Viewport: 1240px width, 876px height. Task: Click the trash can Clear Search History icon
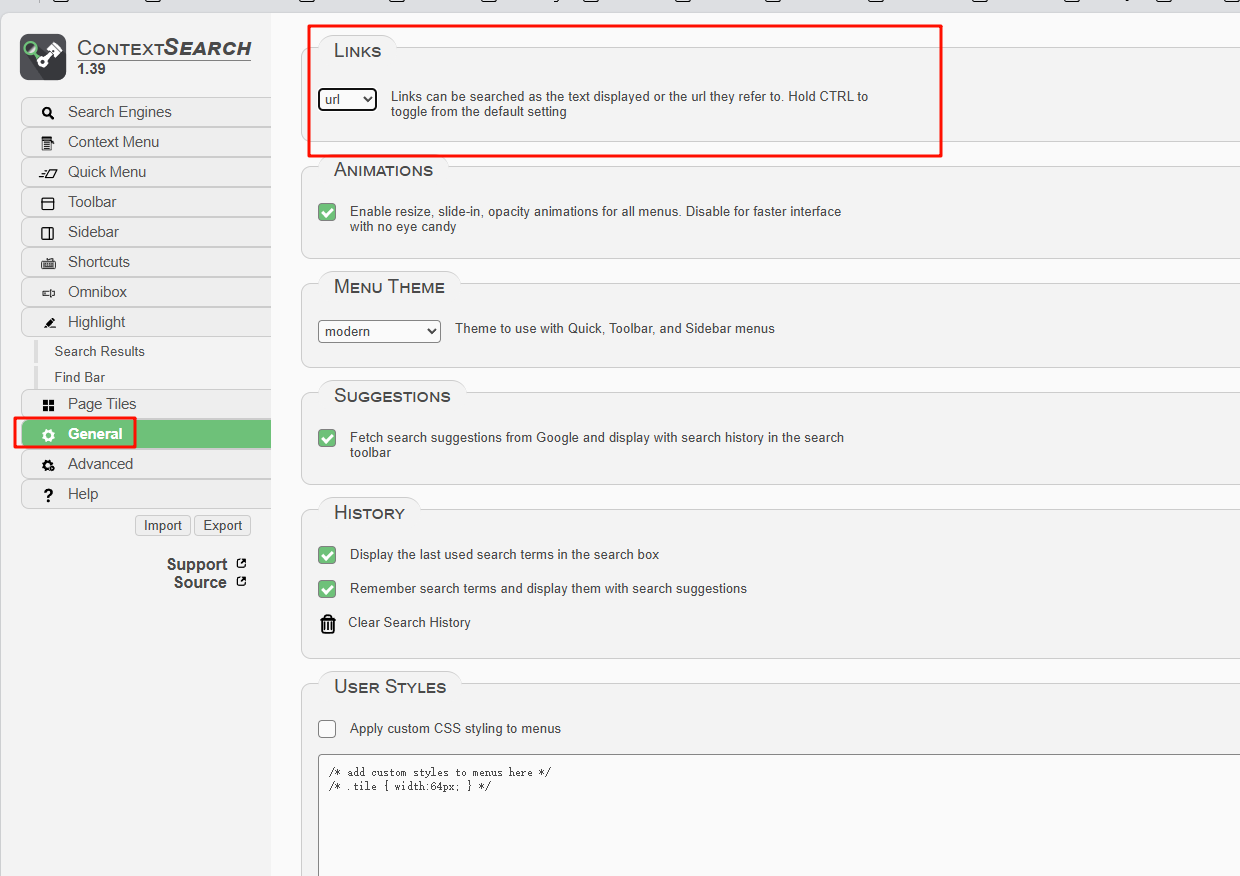328,623
